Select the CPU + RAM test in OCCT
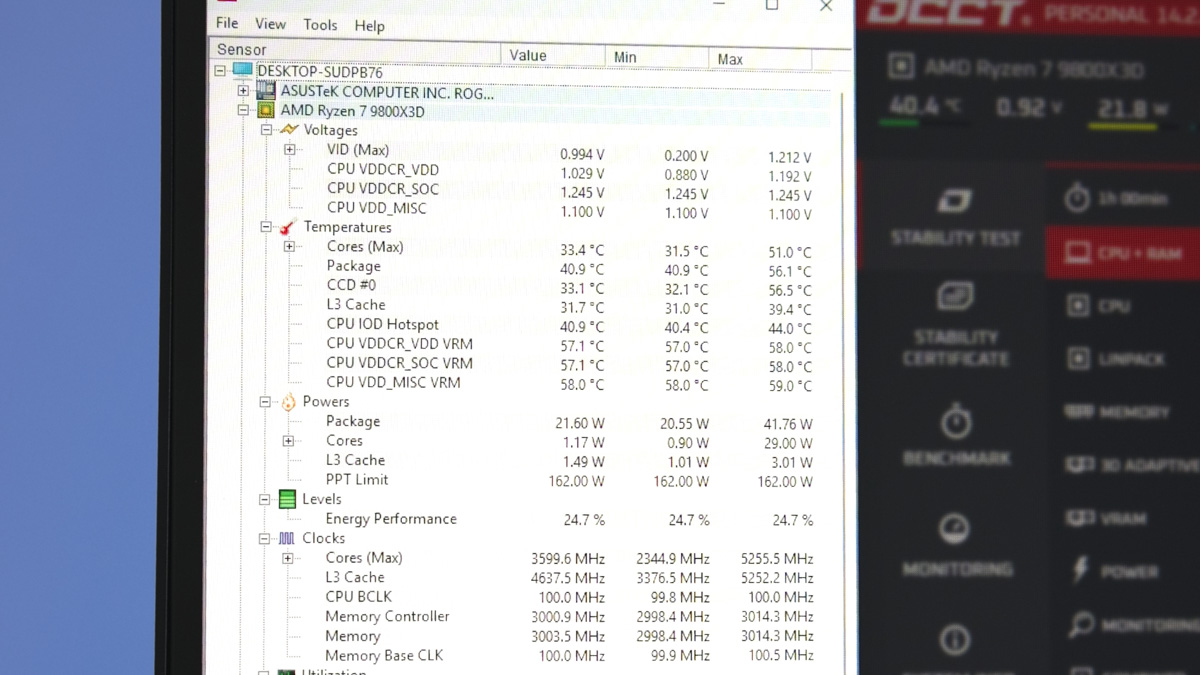This screenshot has width=1200, height=675. [1123, 252]
